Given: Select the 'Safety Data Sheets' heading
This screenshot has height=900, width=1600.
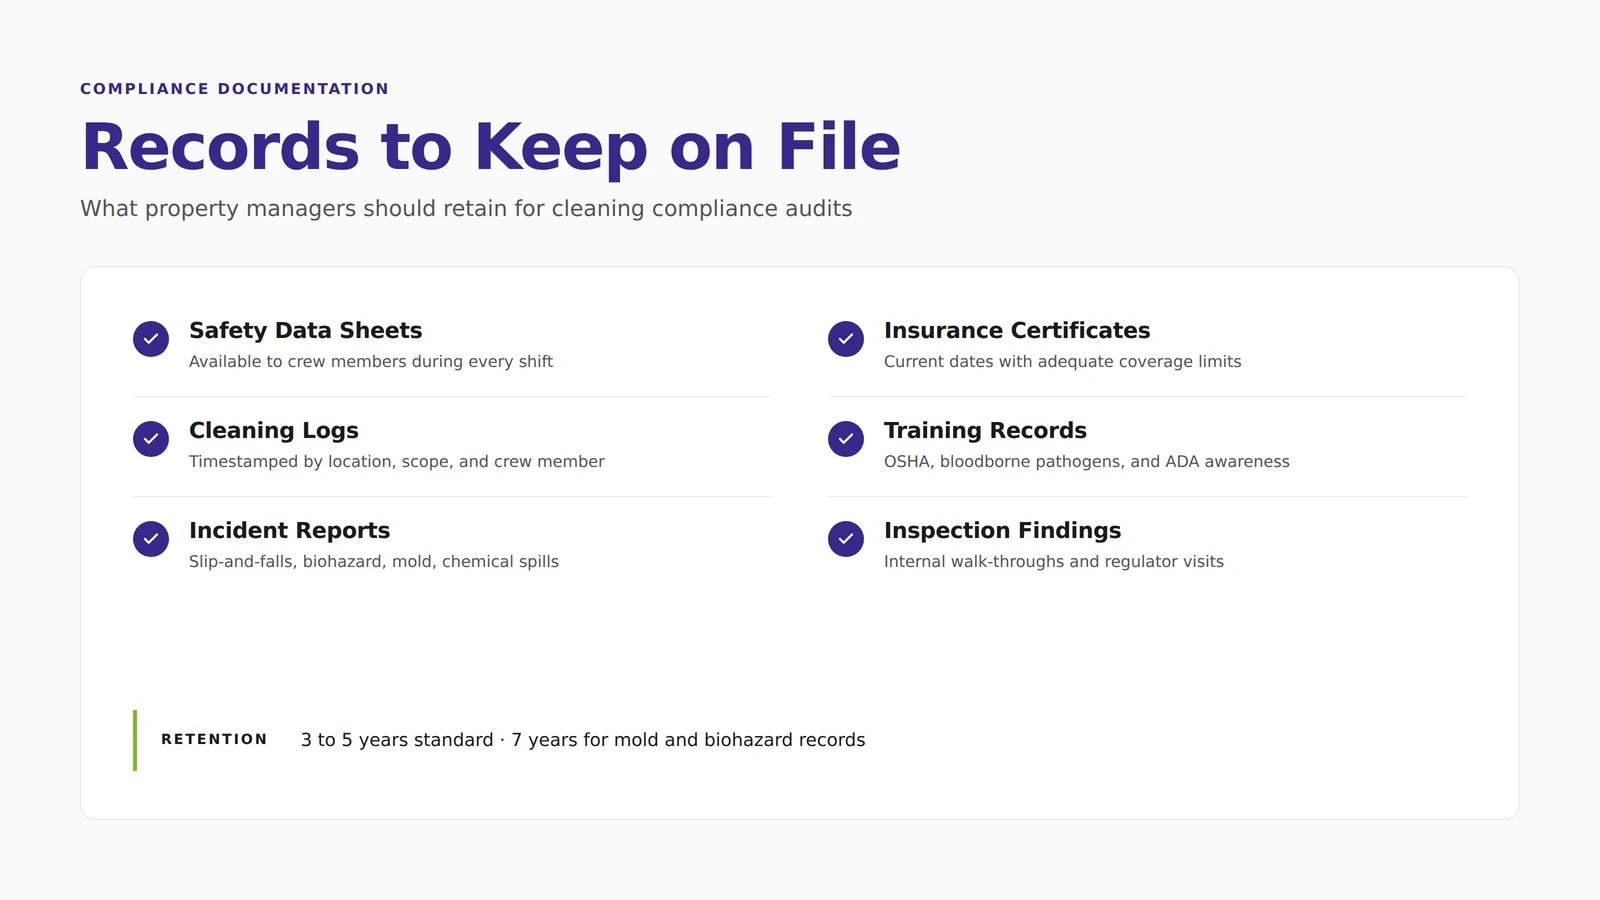Looking at the screenshot, I should point(305,331).
